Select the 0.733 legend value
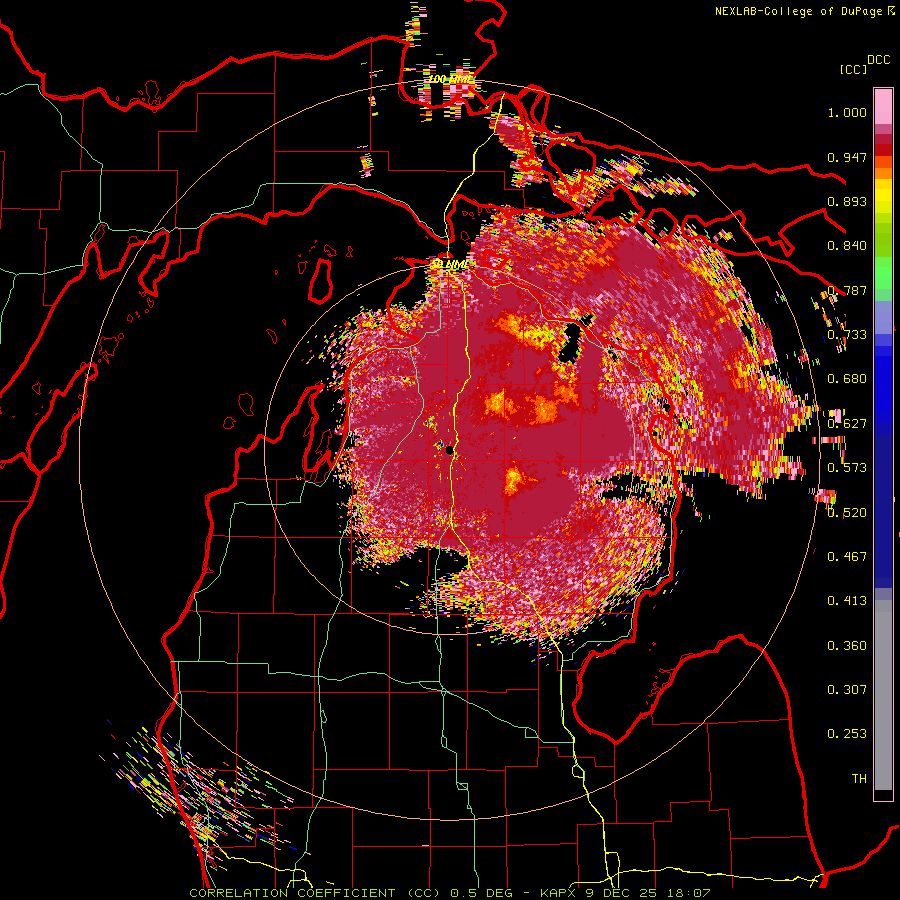900x900 pixels. 847,335
